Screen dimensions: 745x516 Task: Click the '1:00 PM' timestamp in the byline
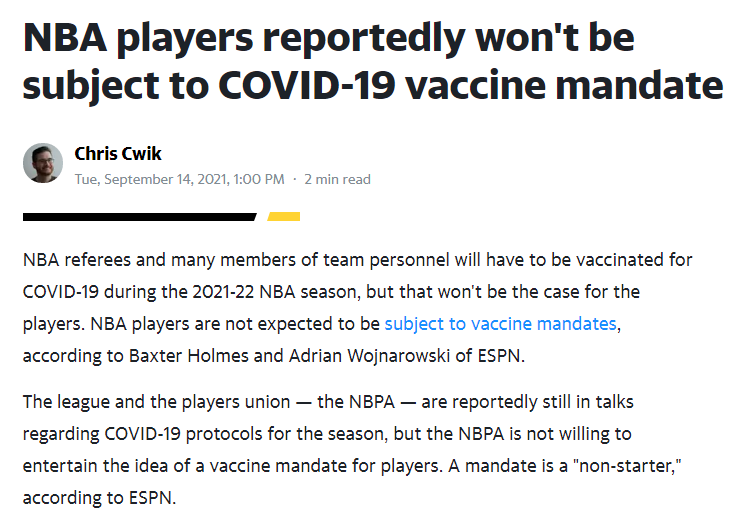259,179
